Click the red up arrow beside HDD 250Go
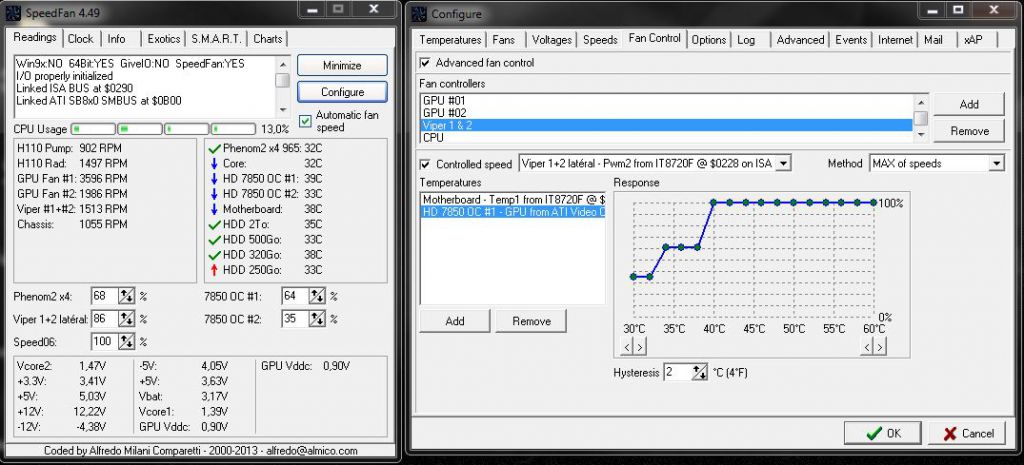This screenshot has width=1024, height=465. tap(214, 270)
